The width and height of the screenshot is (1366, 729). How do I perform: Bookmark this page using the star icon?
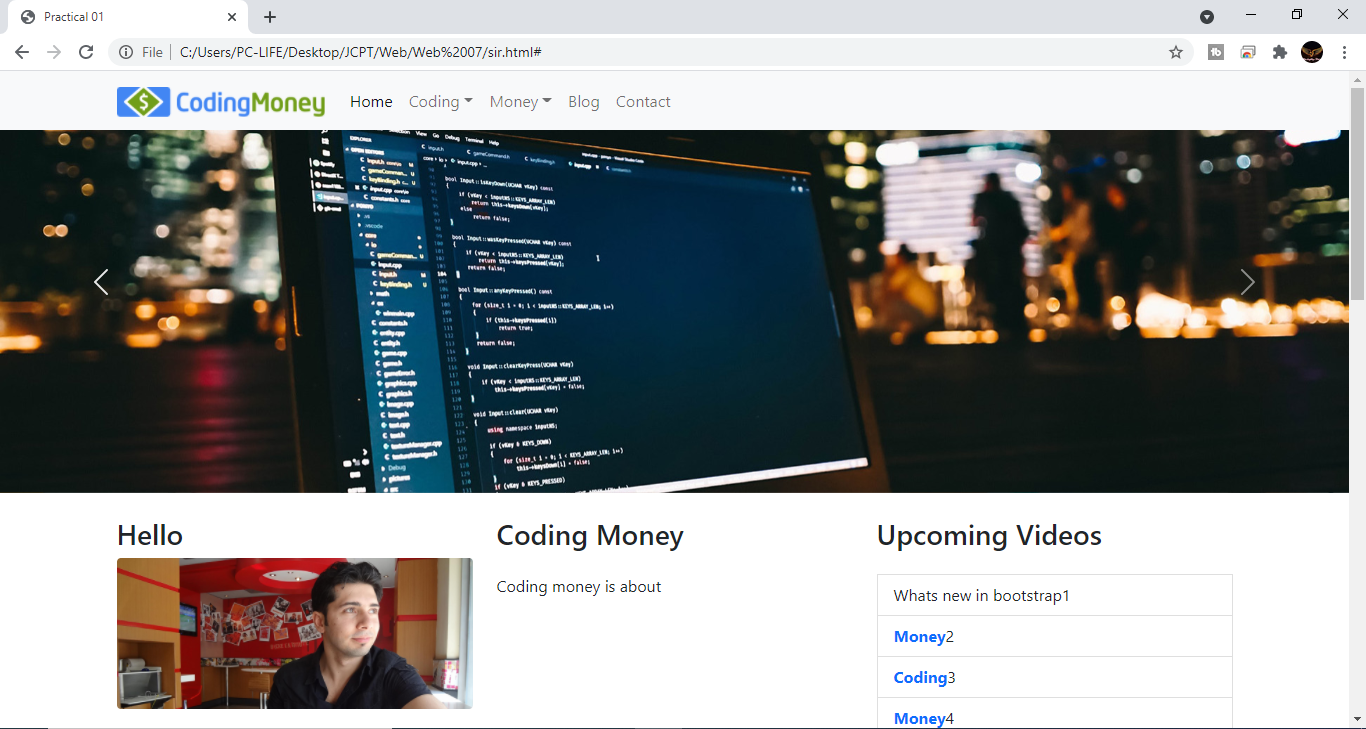[x=1176, y=51]
